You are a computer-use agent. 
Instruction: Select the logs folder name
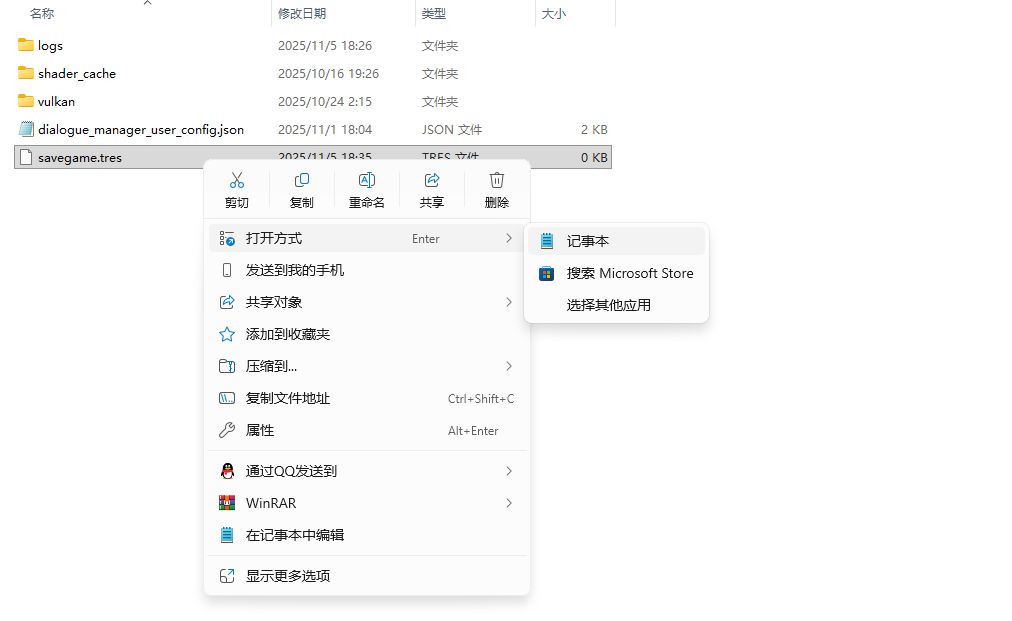(50, 46)
